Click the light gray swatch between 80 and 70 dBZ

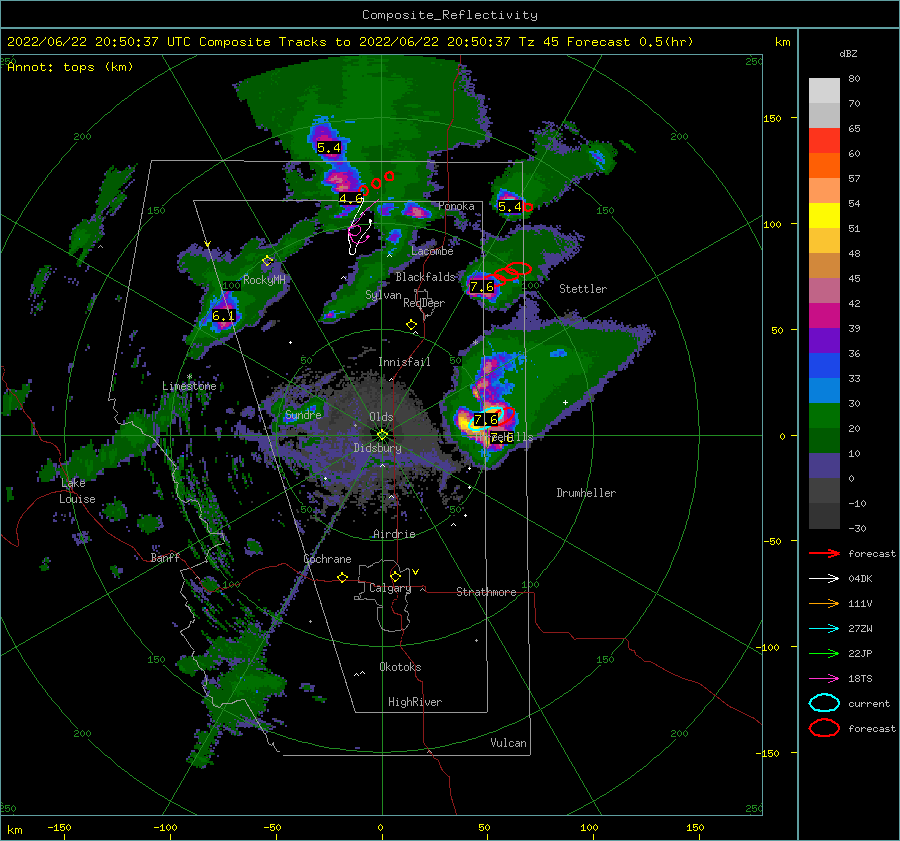pyautogui.click(x=824, y=91)
